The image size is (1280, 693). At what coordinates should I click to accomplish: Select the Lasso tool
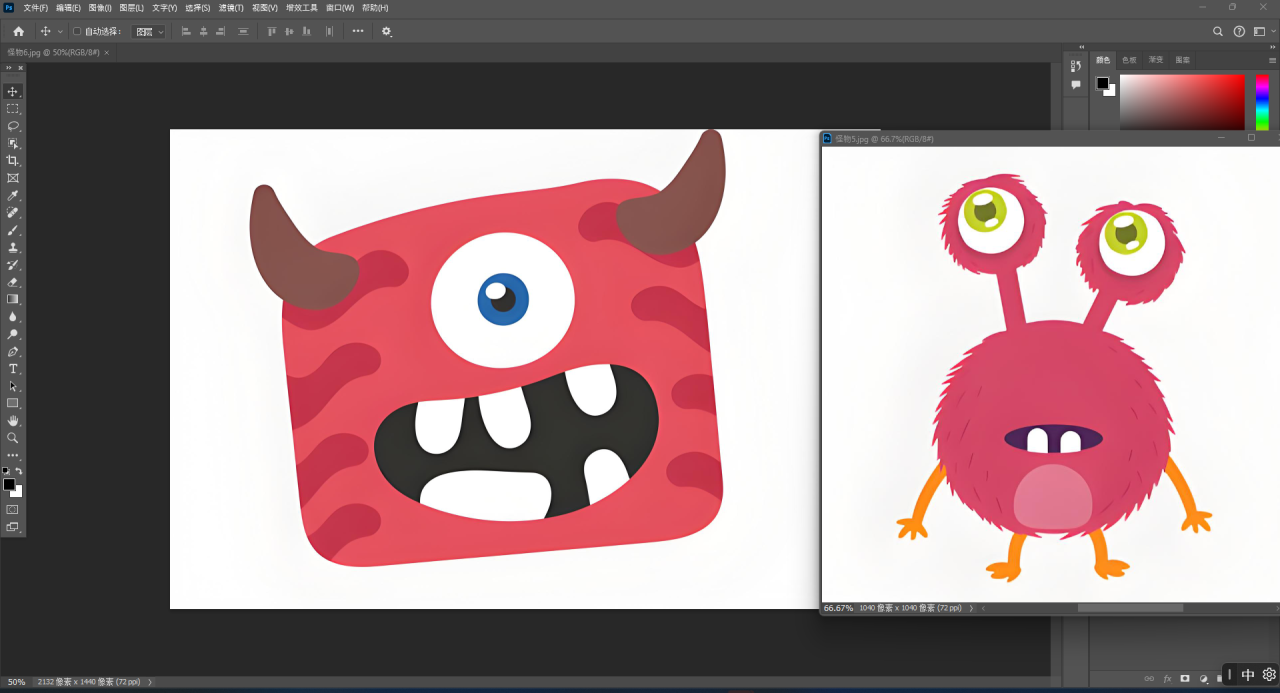pyautogui.click(x=13, y=126)
